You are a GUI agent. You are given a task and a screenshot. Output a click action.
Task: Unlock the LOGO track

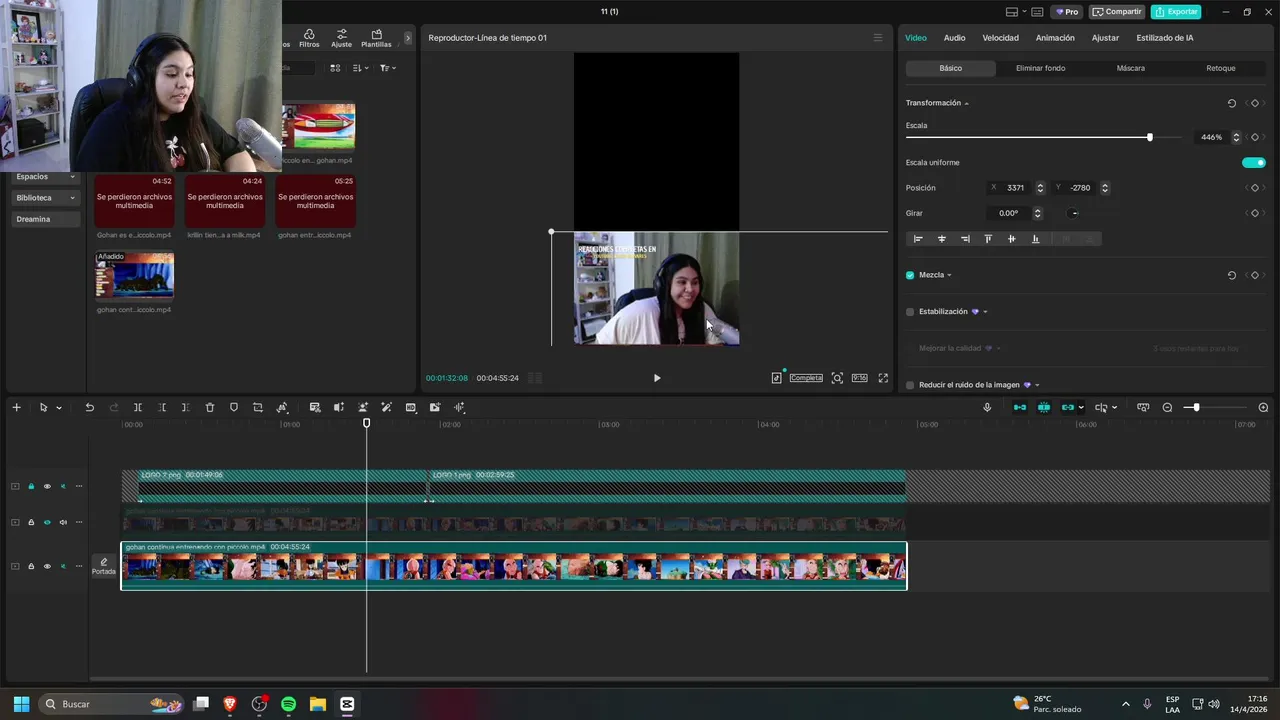tap(31, 486)
